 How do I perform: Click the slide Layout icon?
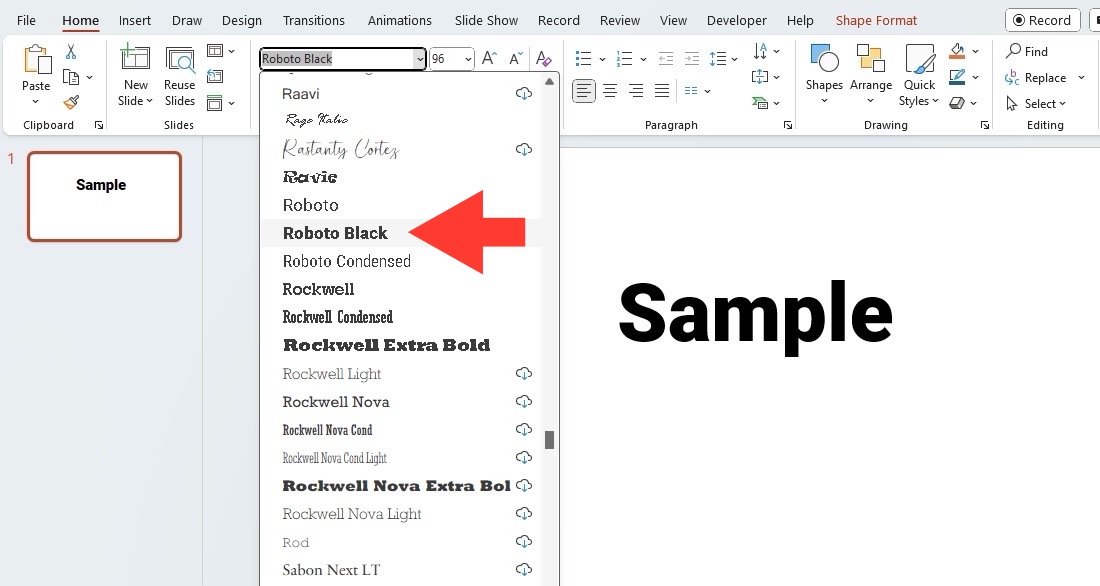pyautogui.click(x=215, y=51)
